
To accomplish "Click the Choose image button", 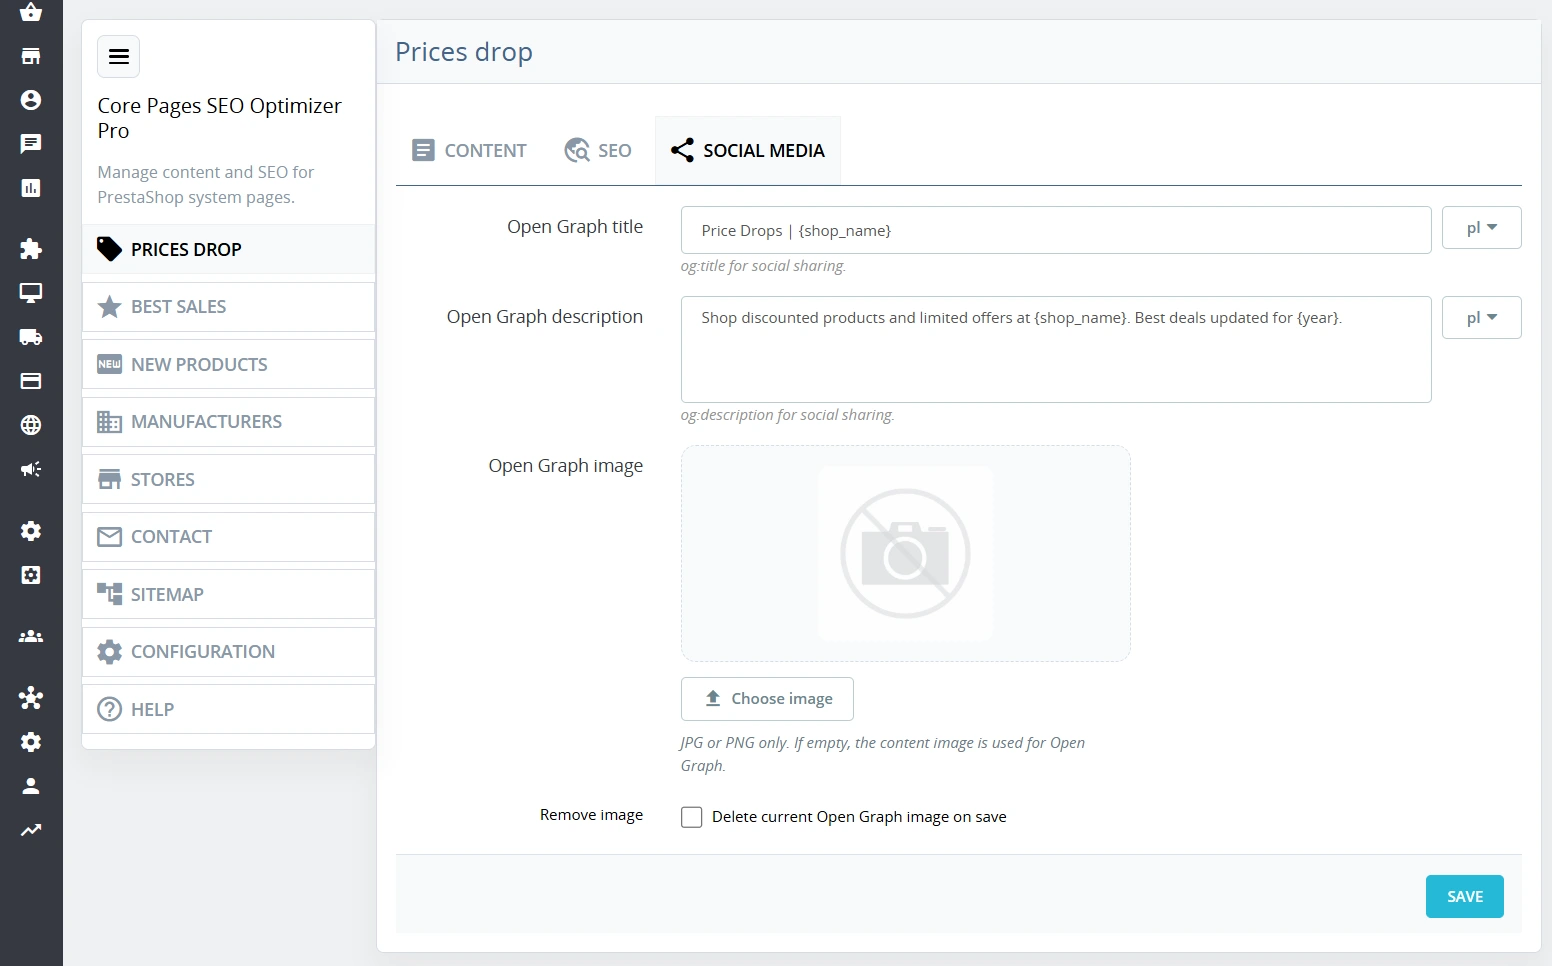I will [x=767, y=699].
